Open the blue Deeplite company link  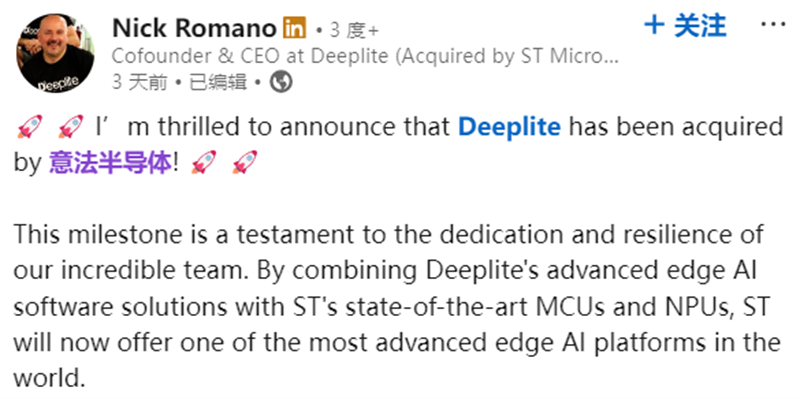[x=509, y=128]
